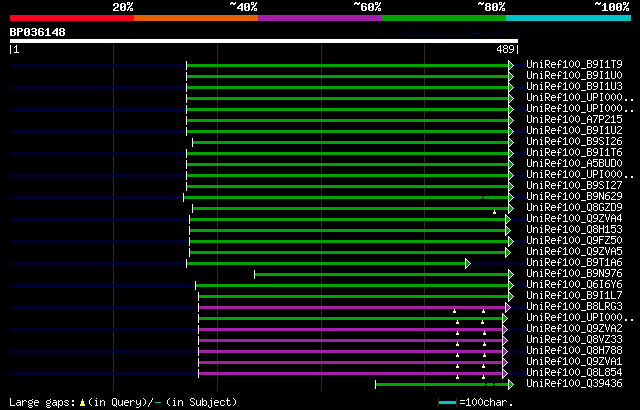
Task: Open the UniRef100_A7P215 hit label
Action: click(574, 120)
